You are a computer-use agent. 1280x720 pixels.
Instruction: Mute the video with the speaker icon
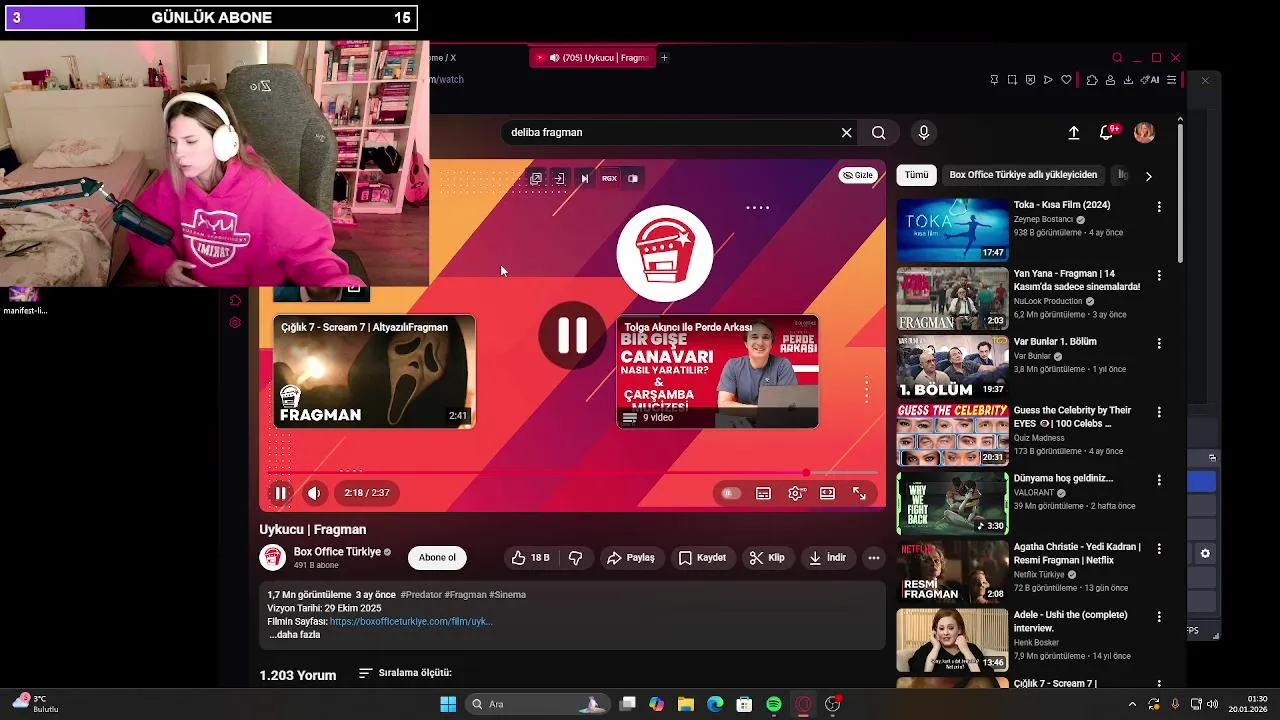point(314,493)
